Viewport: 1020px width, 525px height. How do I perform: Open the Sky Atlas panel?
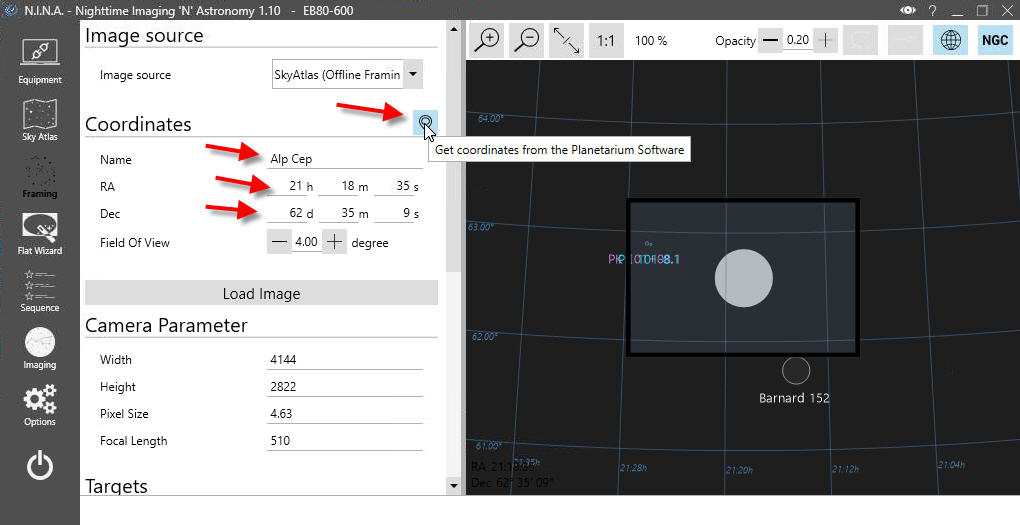click(40, 119)
